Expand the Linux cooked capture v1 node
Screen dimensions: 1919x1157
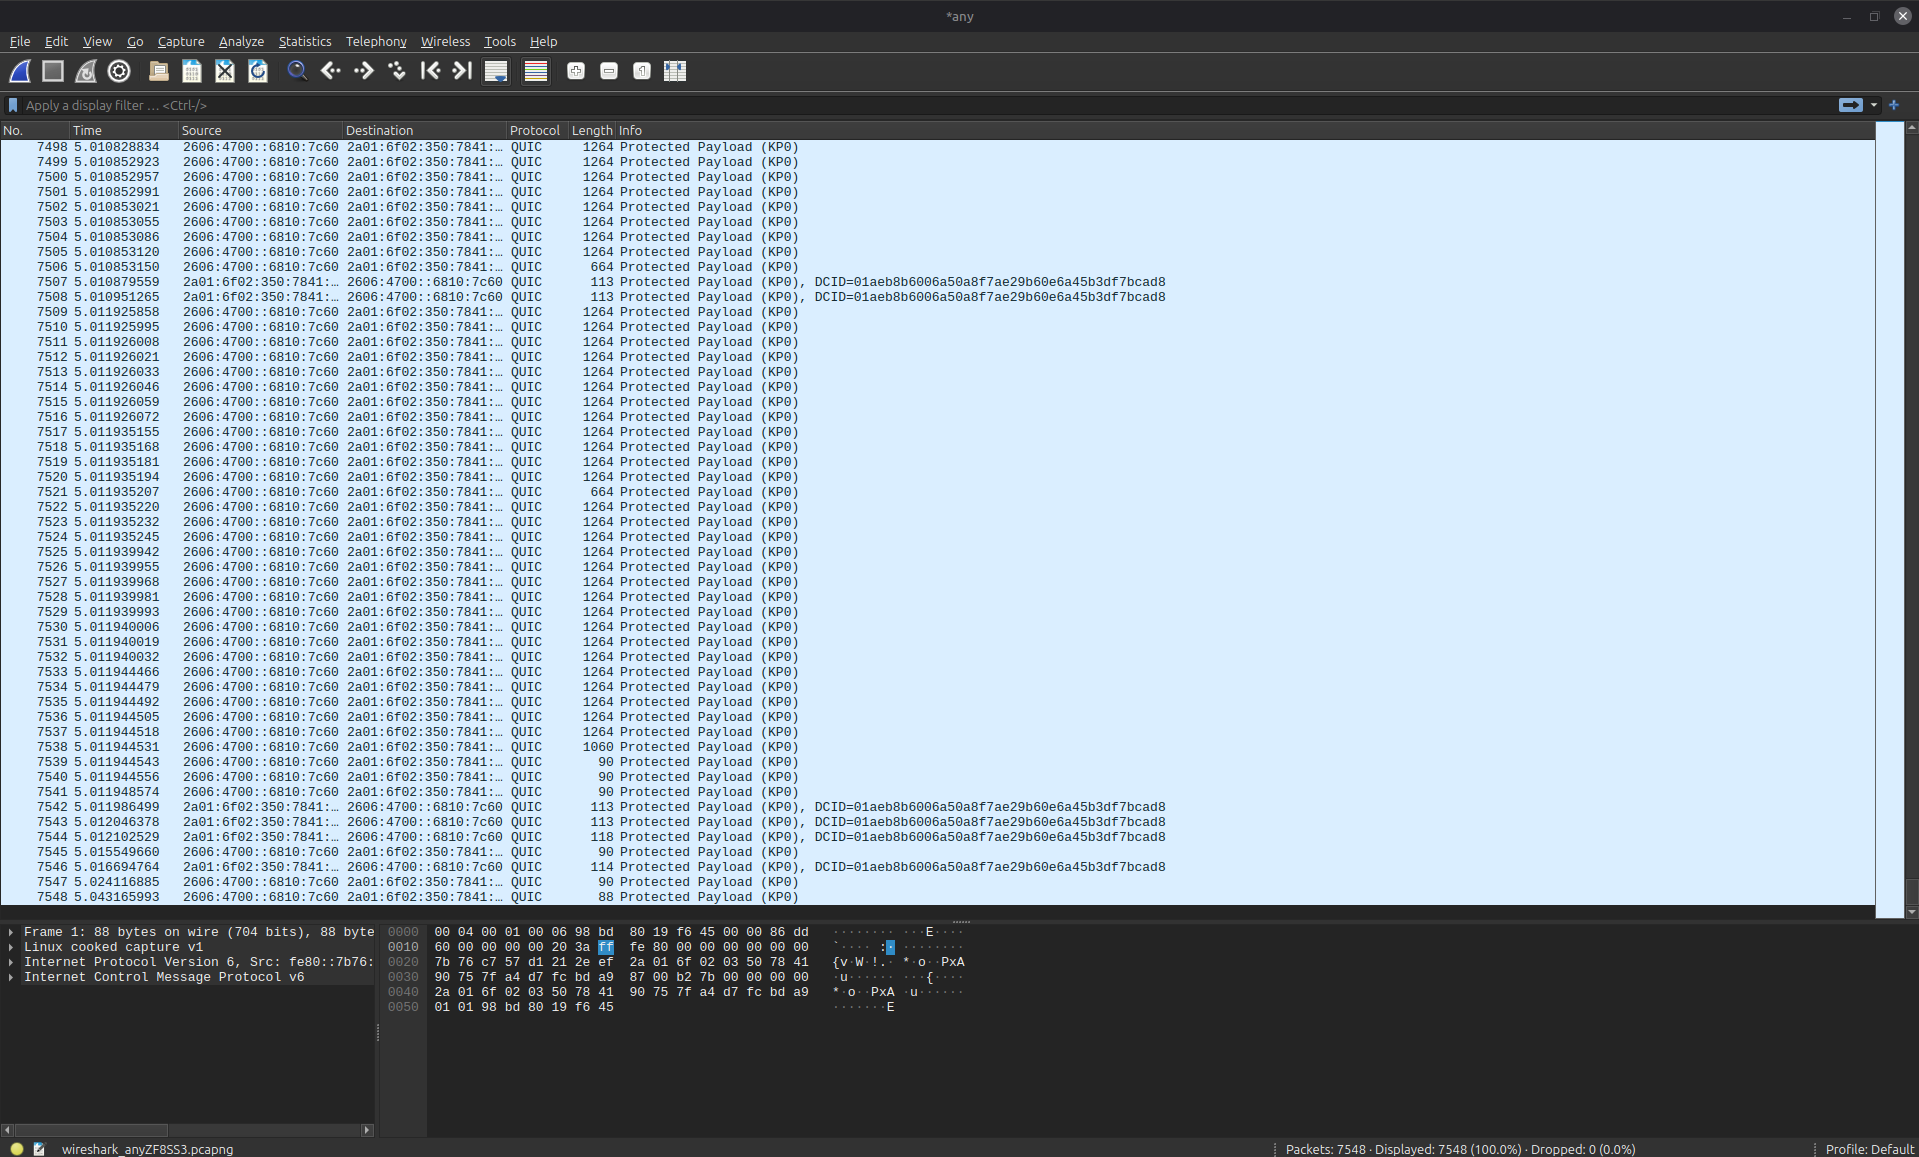coord(11,947)
